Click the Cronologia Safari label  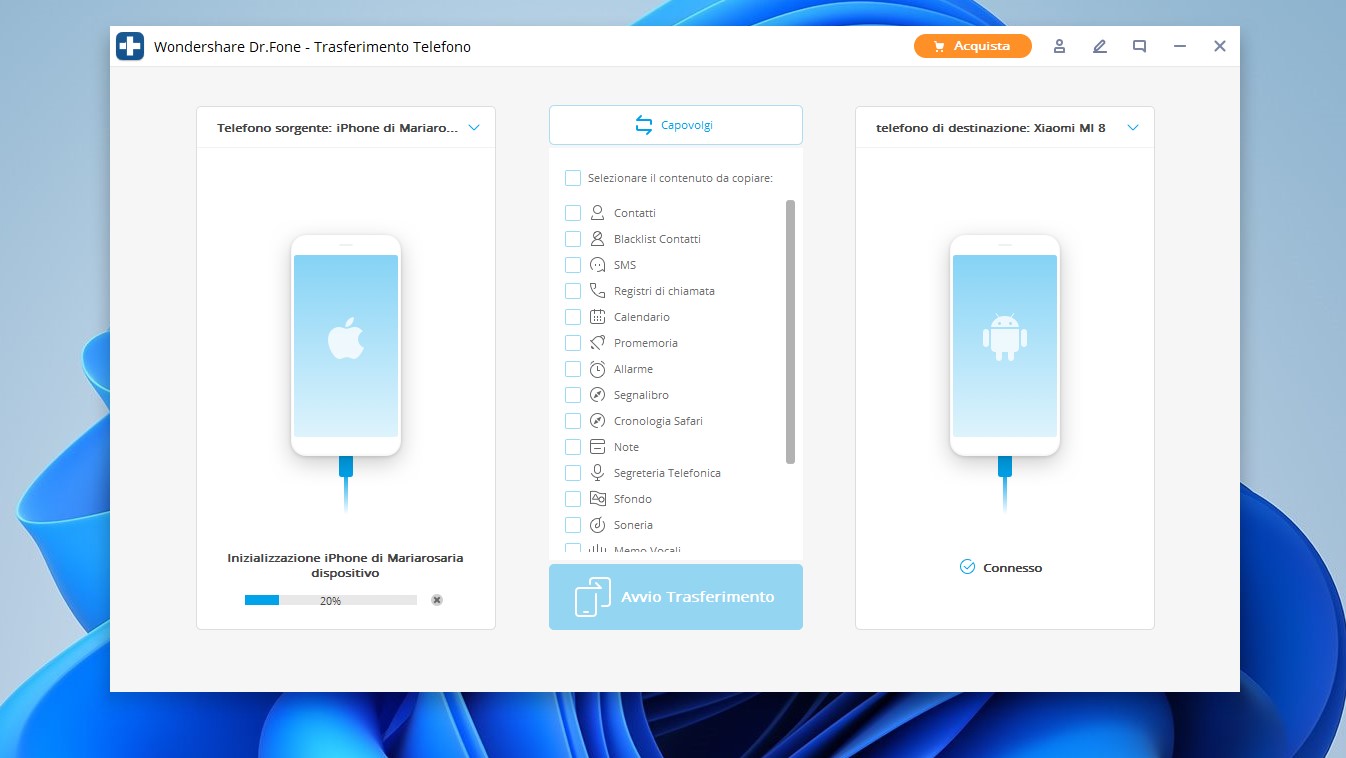click(658, 421)
